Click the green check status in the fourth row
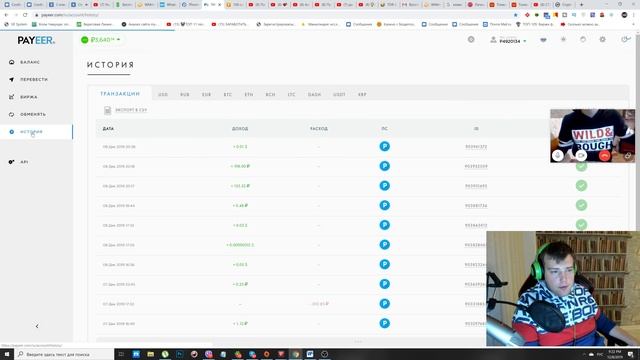 [x=581, y=205]
